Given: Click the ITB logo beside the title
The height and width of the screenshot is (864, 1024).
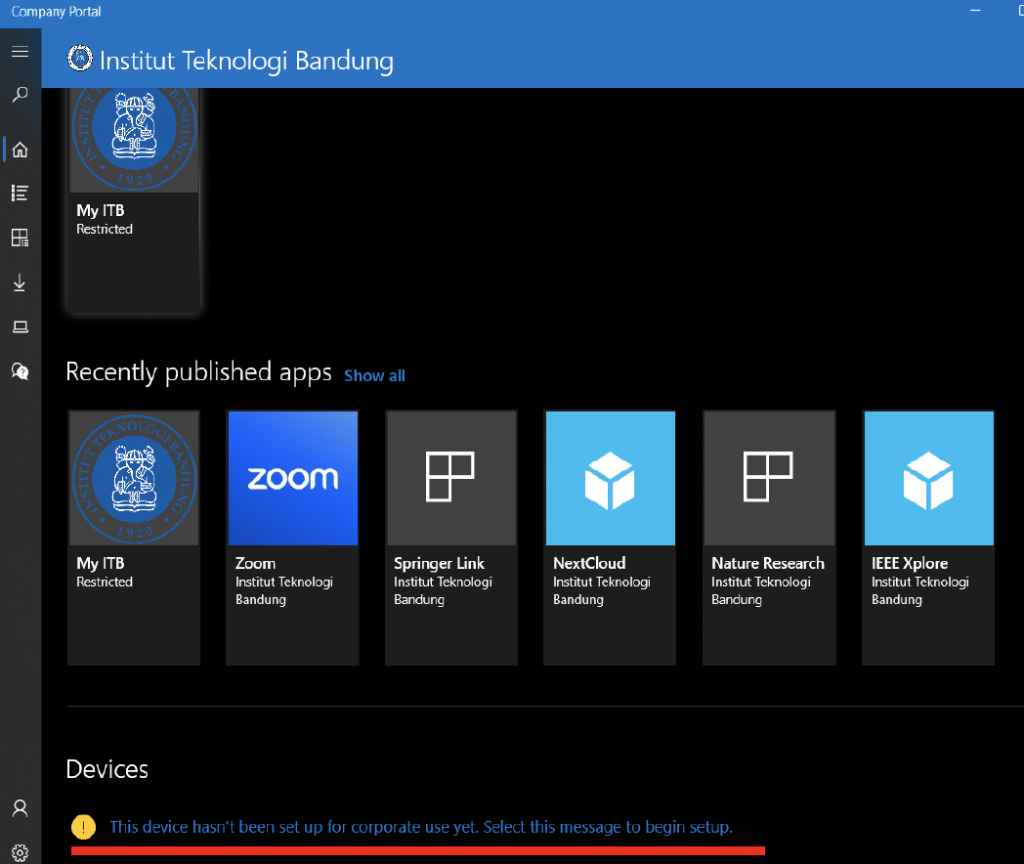Looking at the screenshot, I should tap(80, 59).
